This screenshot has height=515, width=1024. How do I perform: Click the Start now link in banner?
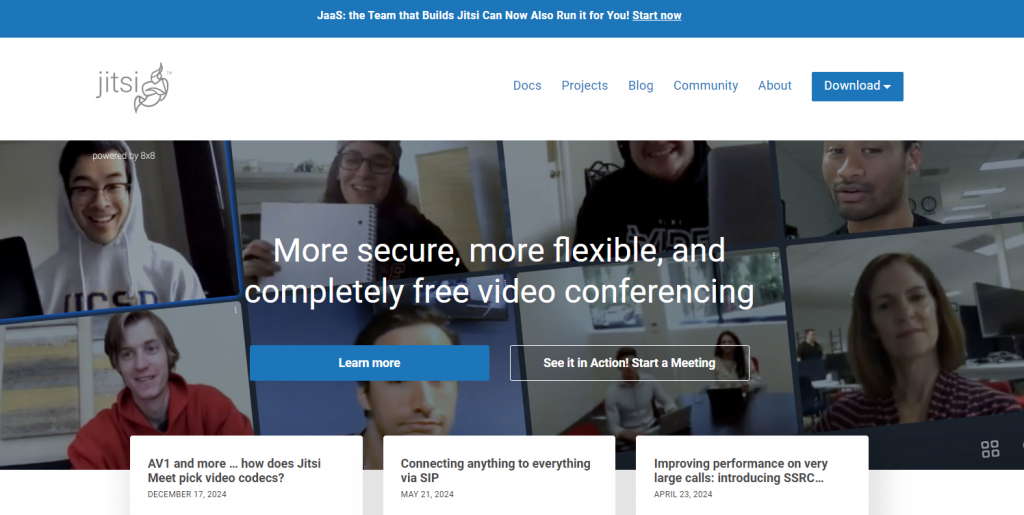click(x=656, y=15)
